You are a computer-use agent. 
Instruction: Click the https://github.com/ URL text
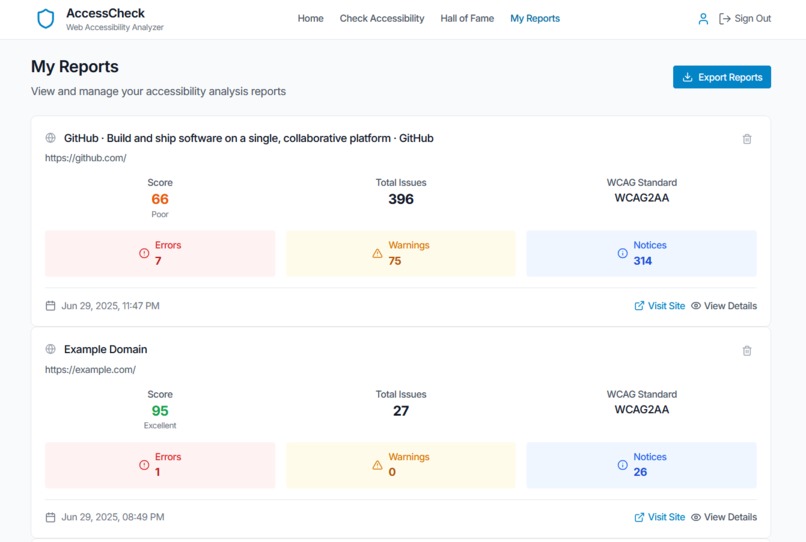[x=85, y=158]
